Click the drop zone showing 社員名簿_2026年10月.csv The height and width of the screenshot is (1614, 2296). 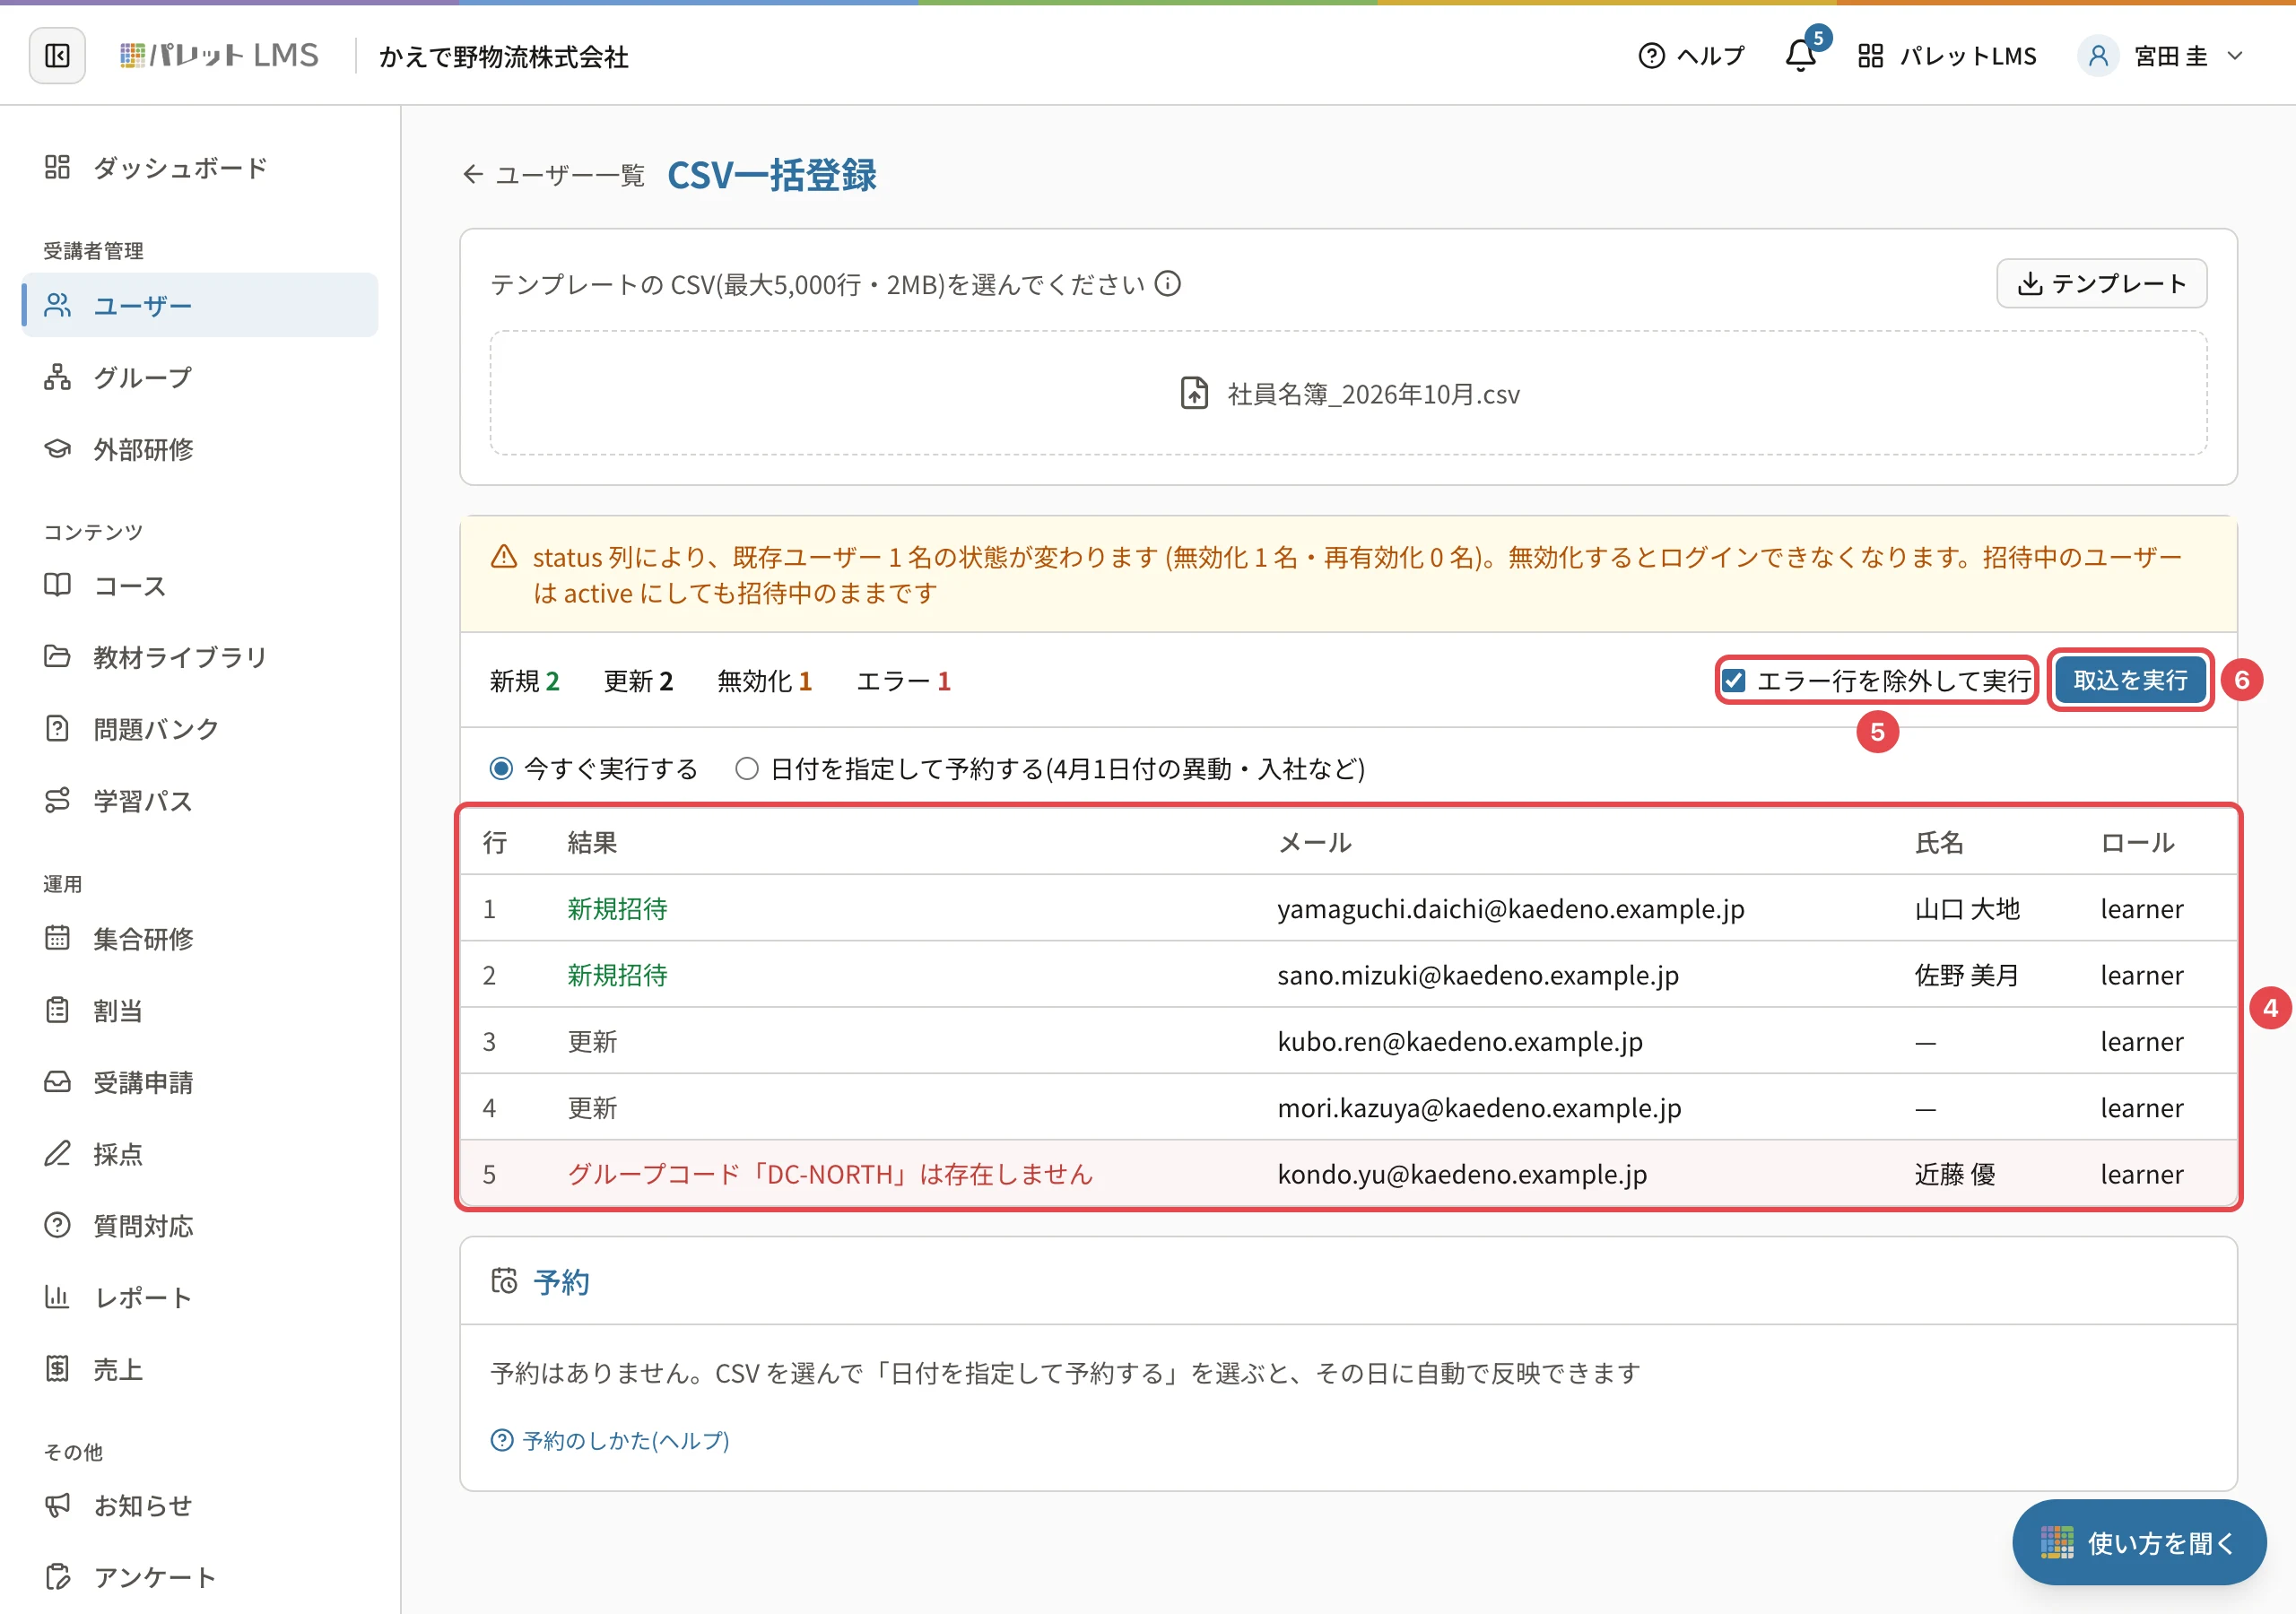point(1348,393)
